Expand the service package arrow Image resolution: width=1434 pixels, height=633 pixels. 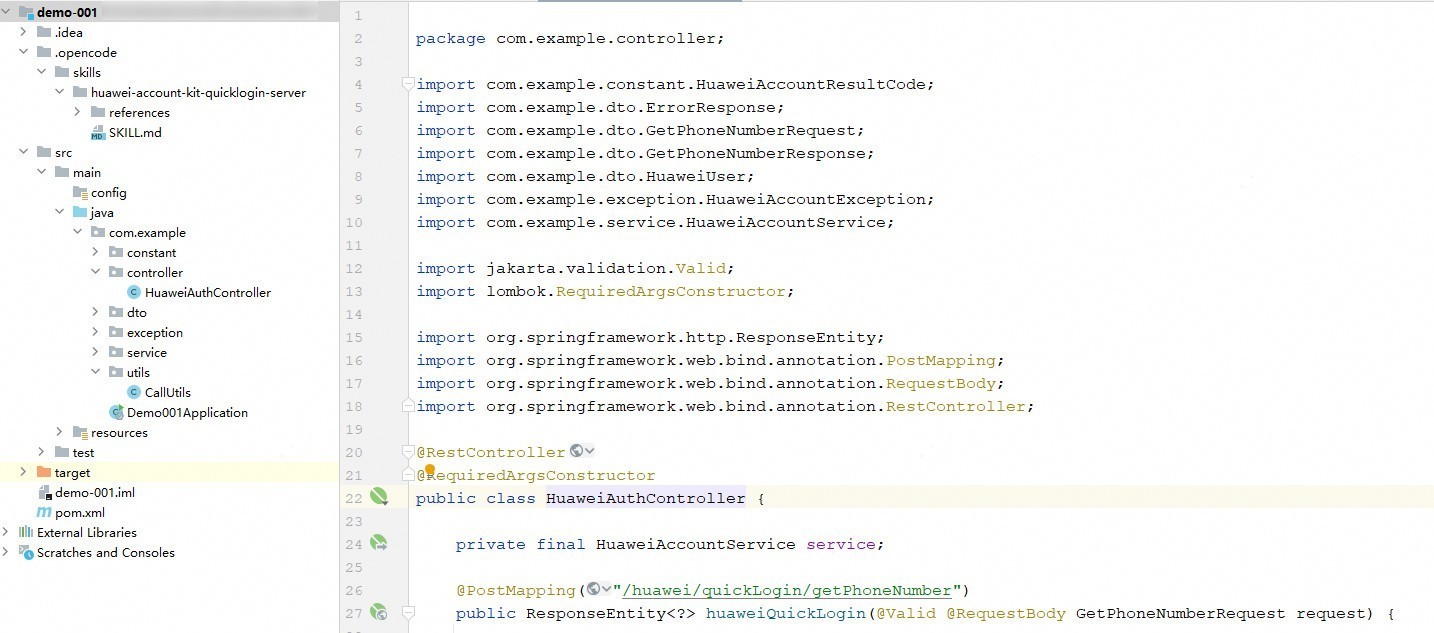tap(96, 352)
